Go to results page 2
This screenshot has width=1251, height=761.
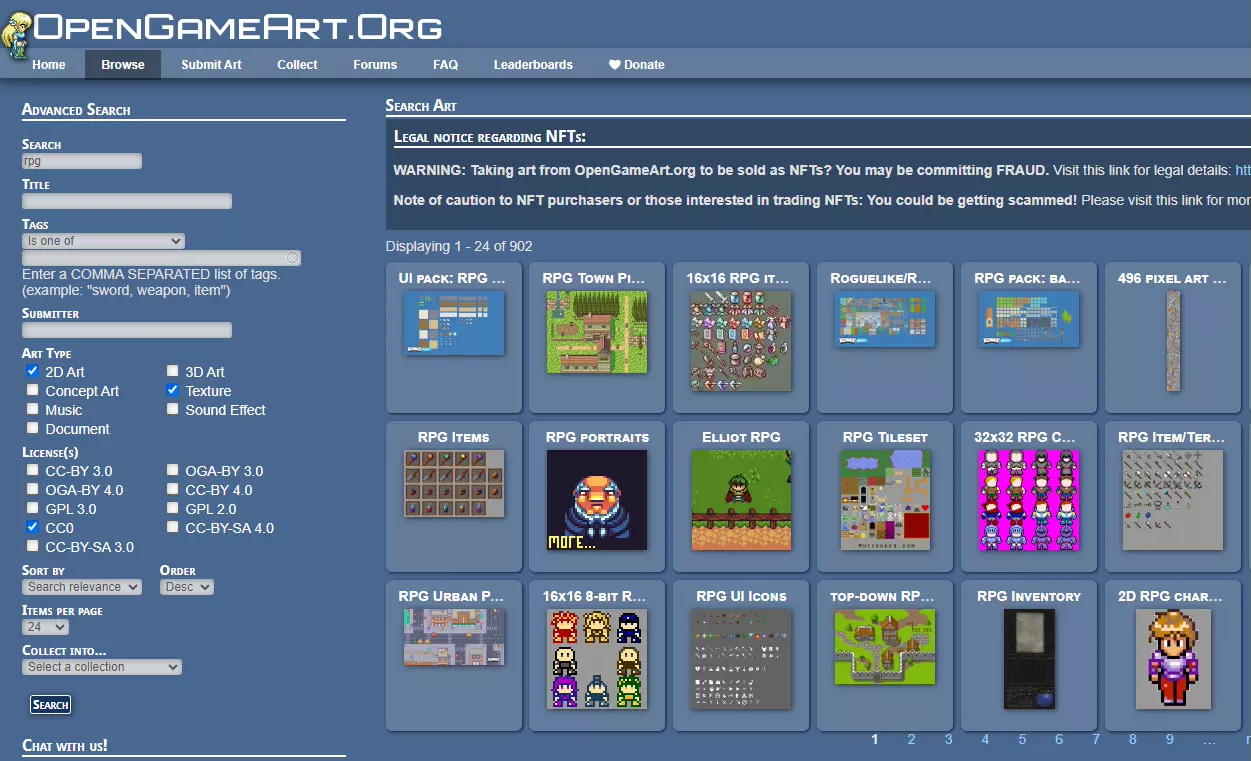tap(911, 740)
